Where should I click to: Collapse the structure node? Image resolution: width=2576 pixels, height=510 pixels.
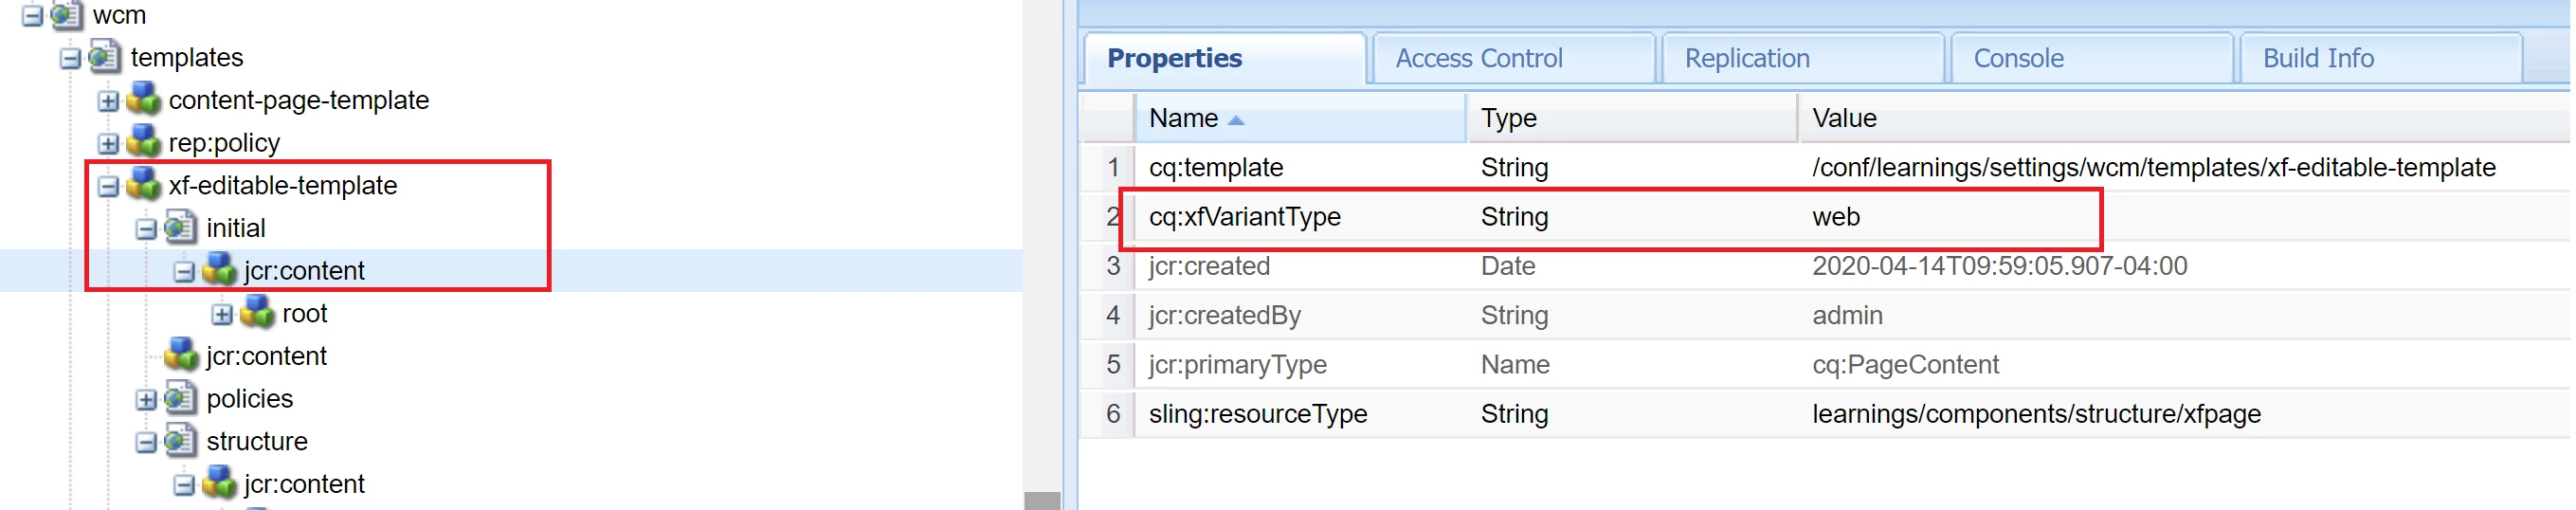point(146,442)
